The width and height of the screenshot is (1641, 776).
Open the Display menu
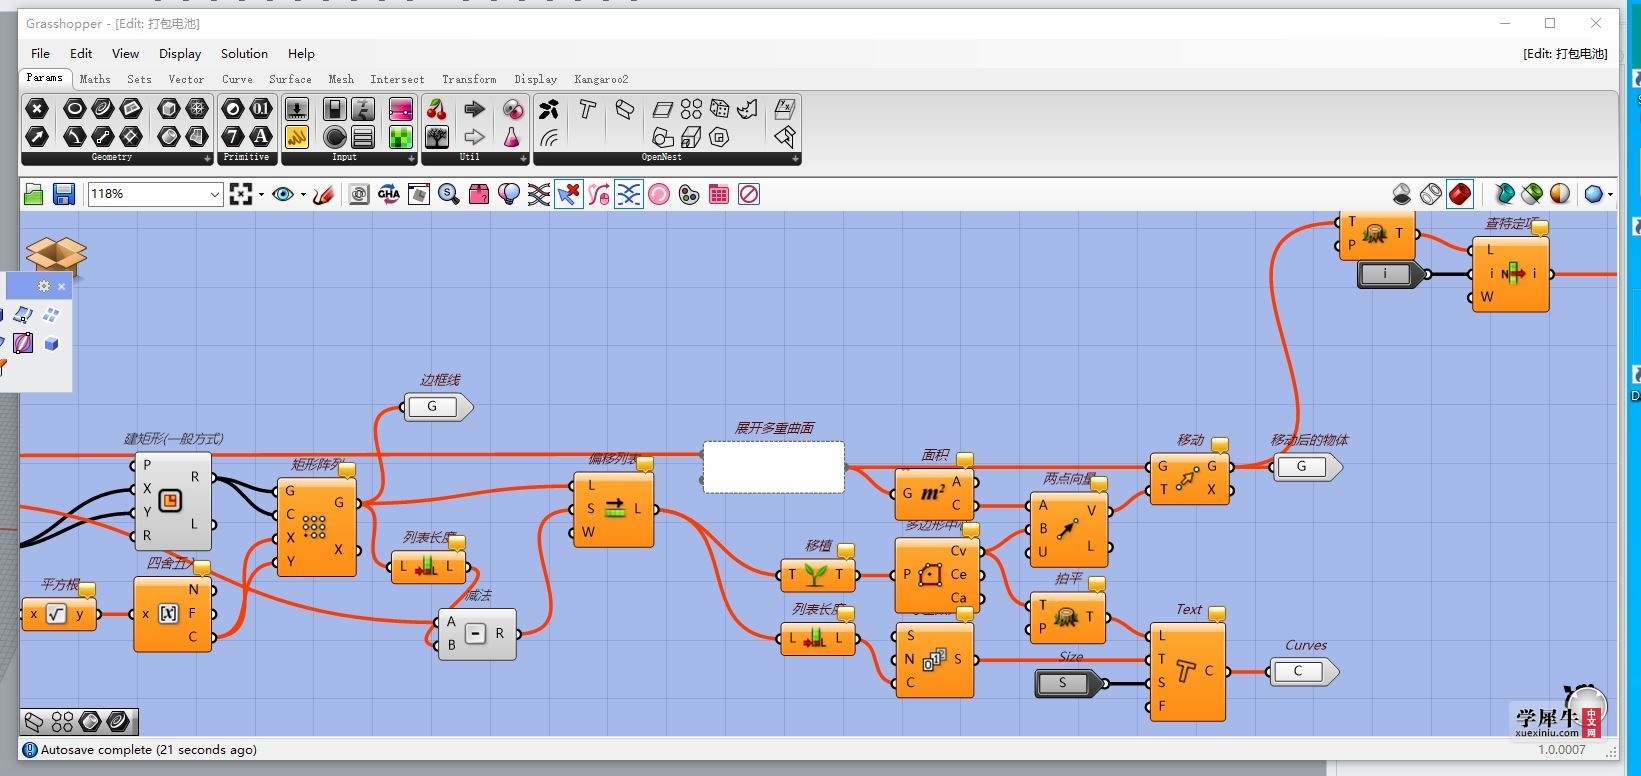click(180, 53)
